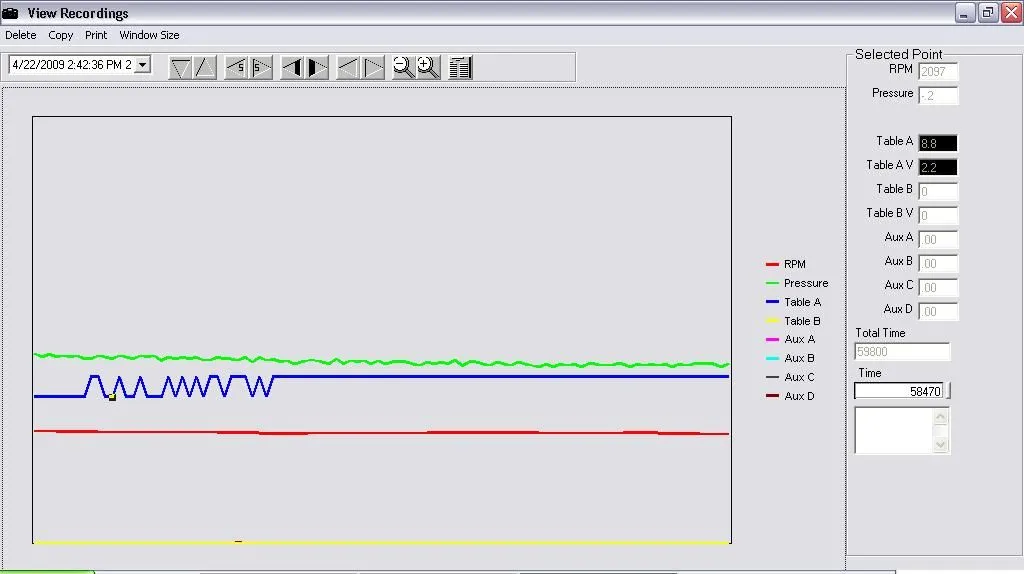Select the Table A value 8.8

click(938, 143)
